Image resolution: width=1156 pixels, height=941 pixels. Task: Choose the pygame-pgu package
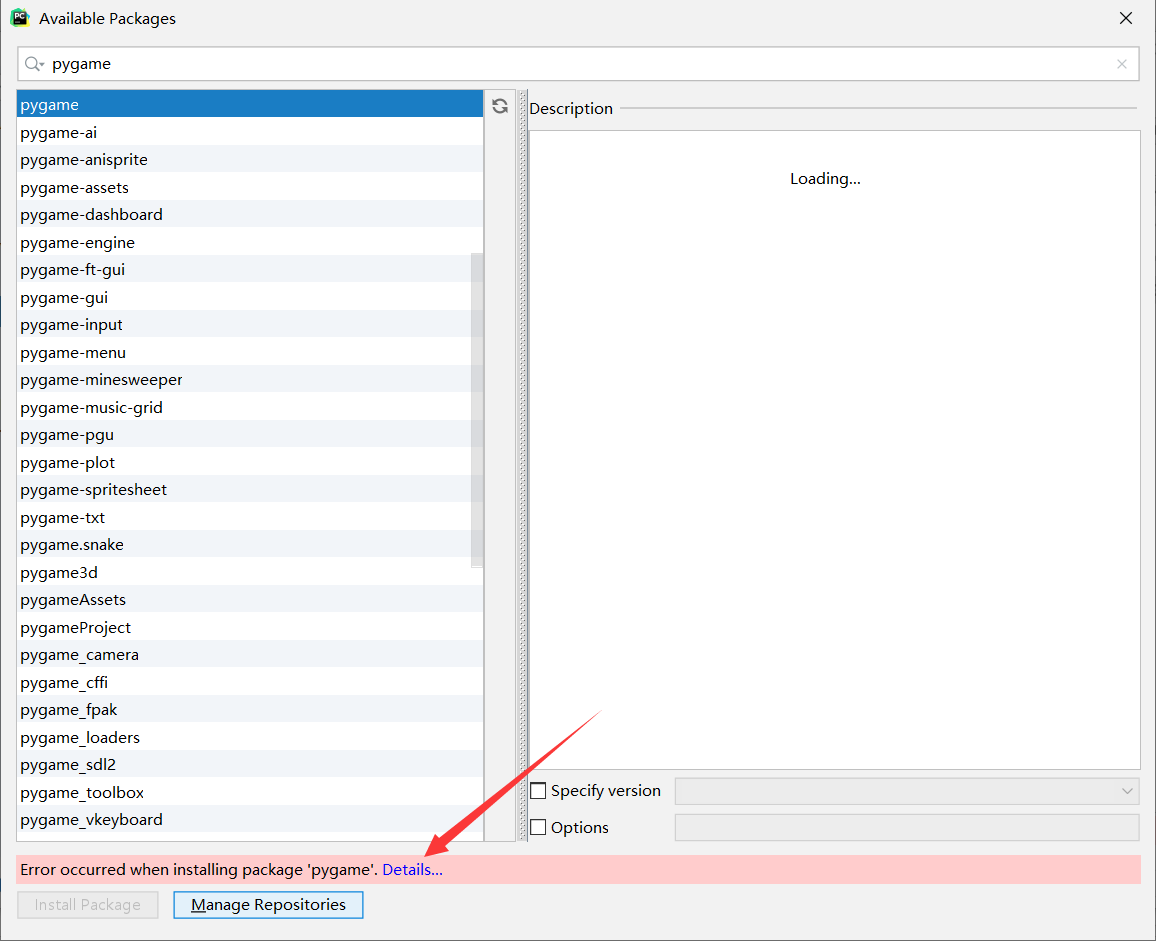(250, 435)
